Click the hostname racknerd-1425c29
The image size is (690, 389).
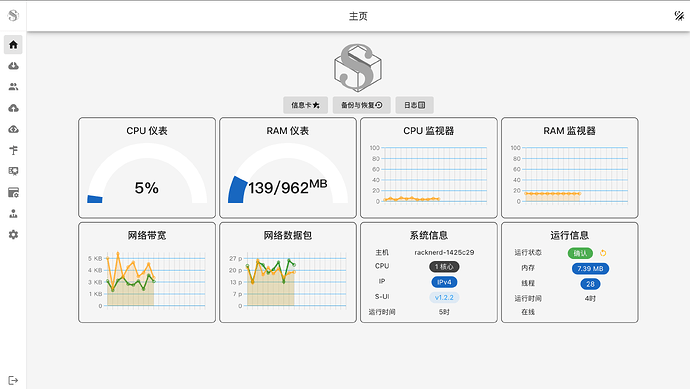[444, 252]
